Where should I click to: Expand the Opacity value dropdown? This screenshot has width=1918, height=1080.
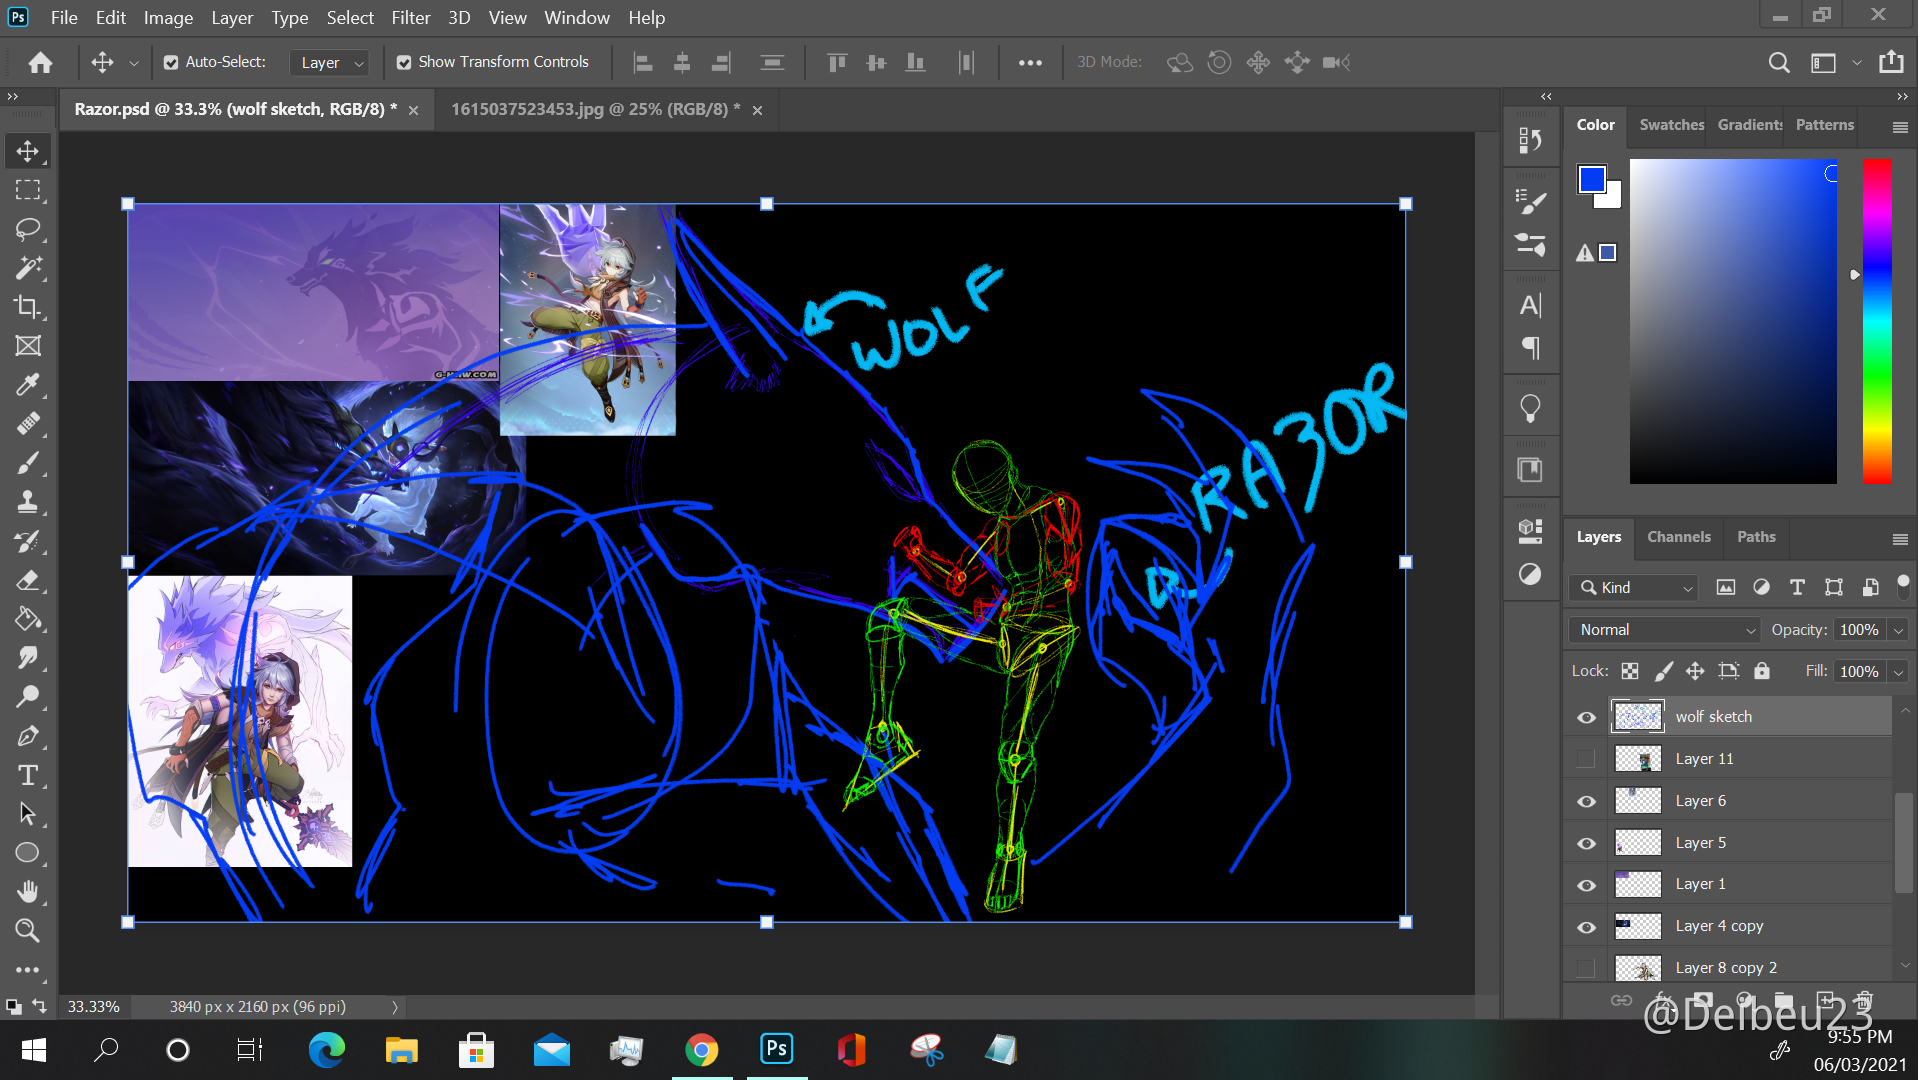click(1898, 629)
